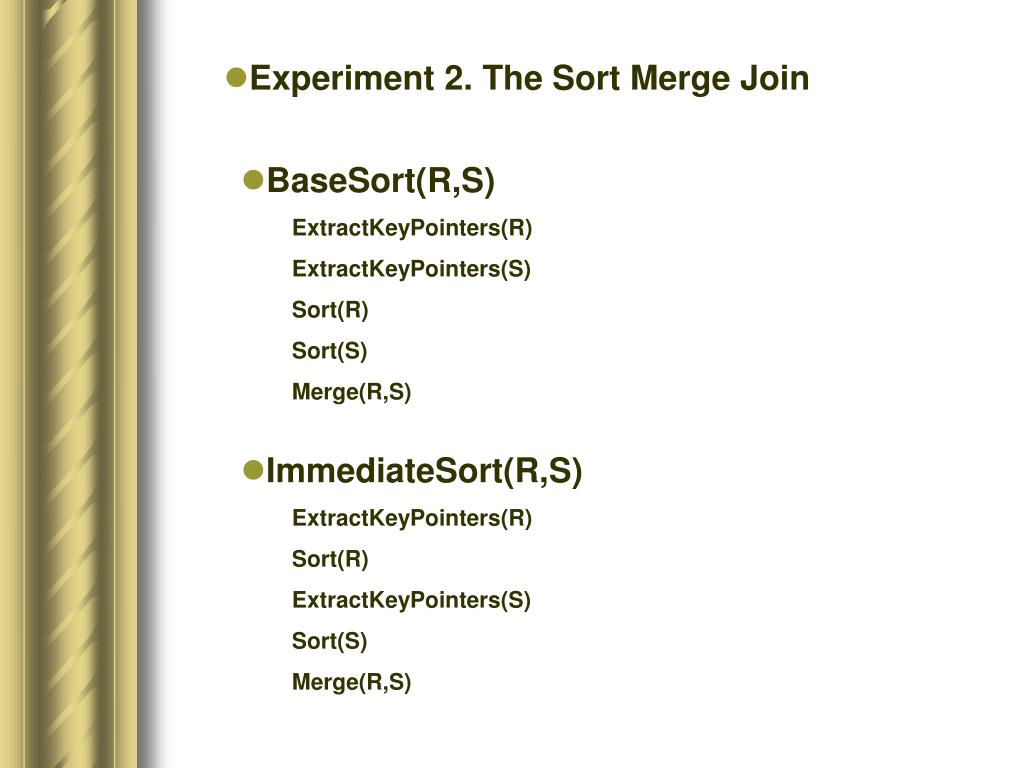The height and width of the screenshot is (768, 1024).
Task: Click Sort(R) under ImmediateSort
Action: 330,559
